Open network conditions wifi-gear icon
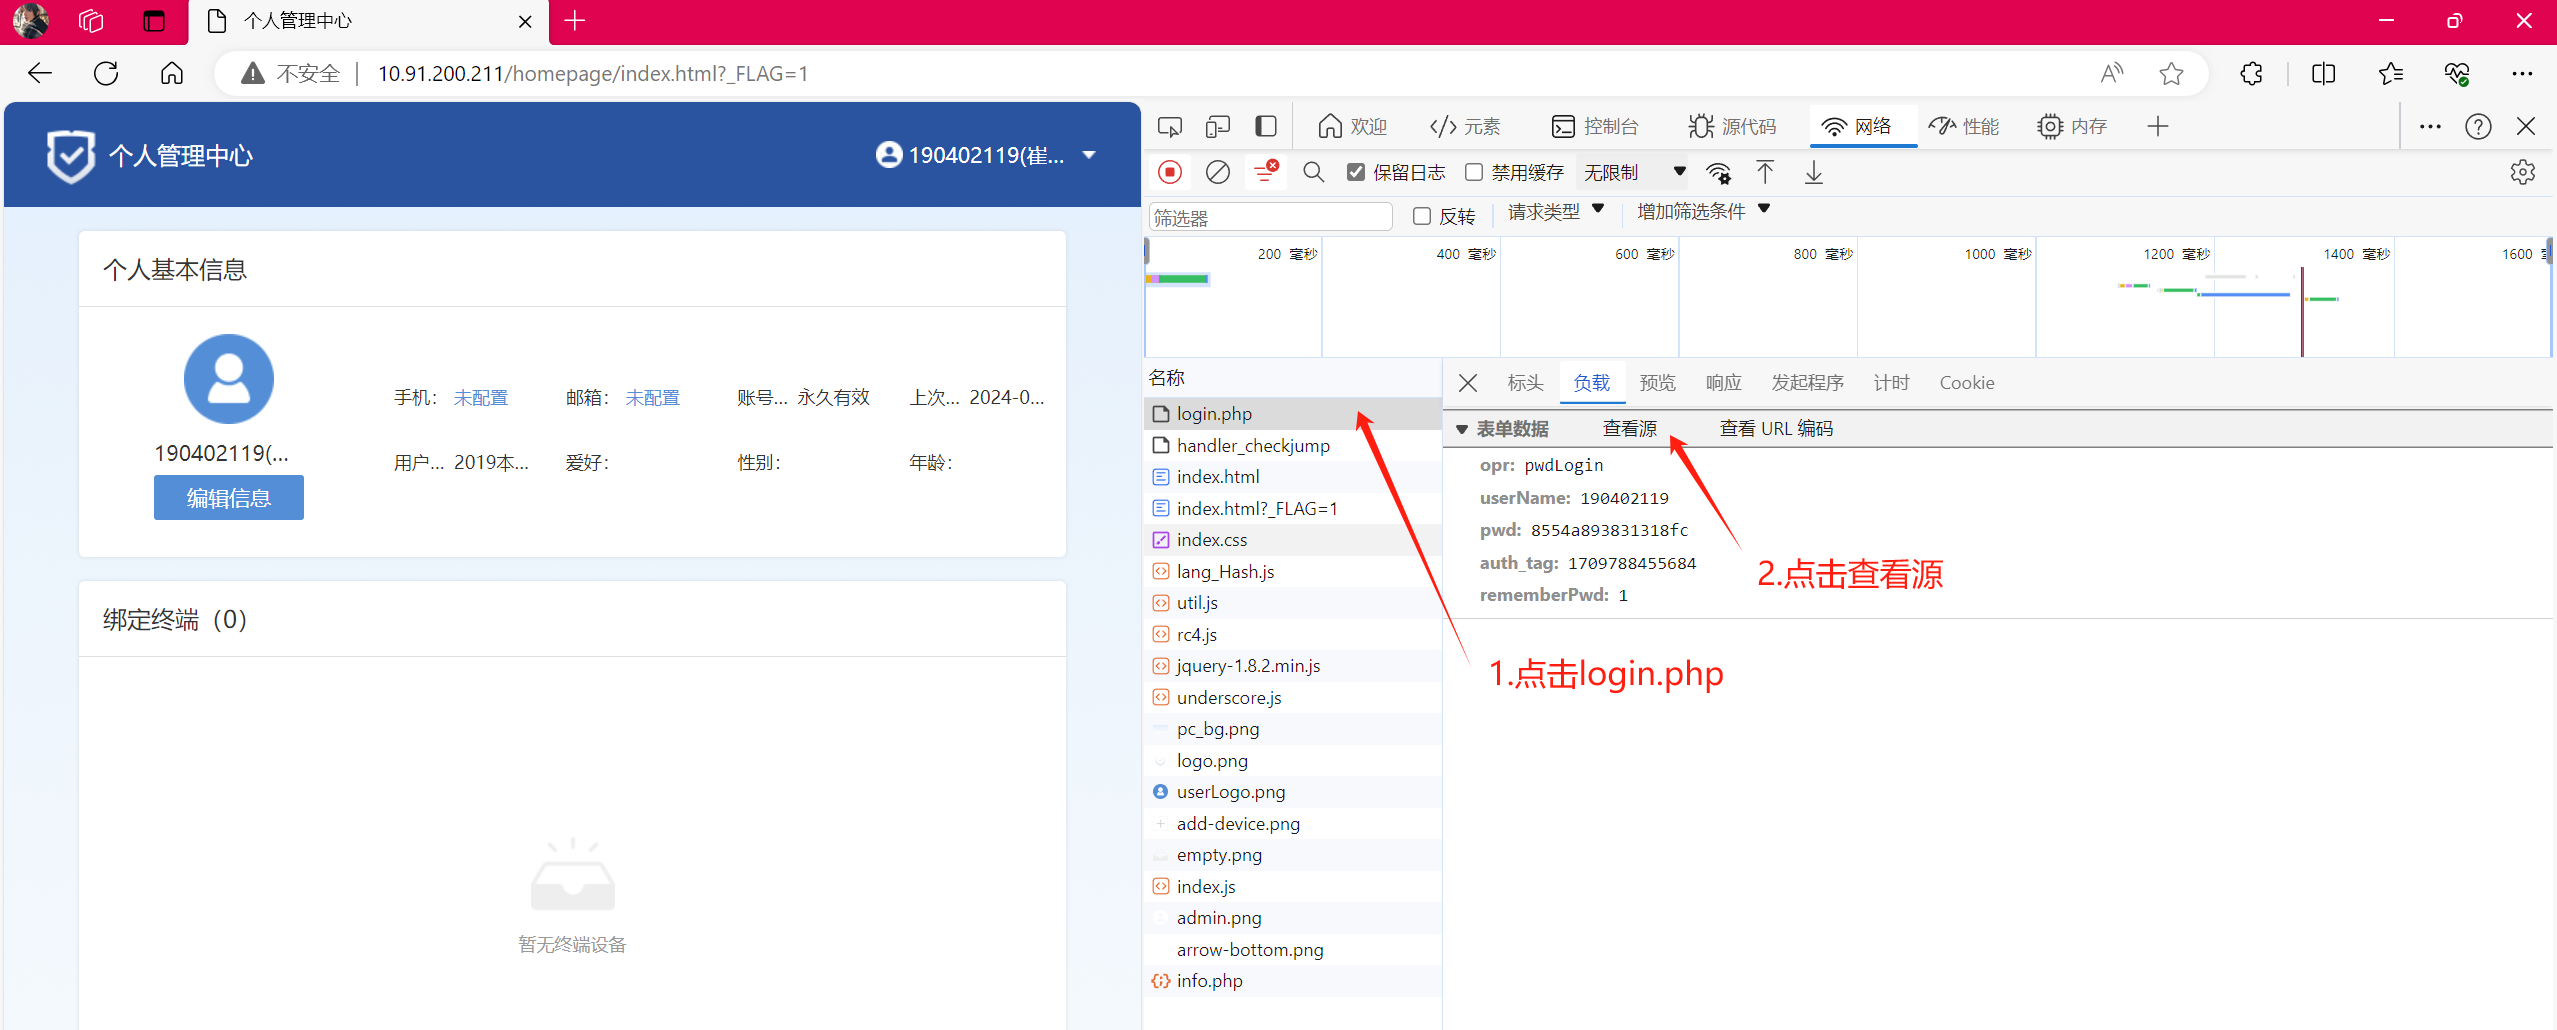The image size is (2557, 1030). click(x=1718, y=173)
